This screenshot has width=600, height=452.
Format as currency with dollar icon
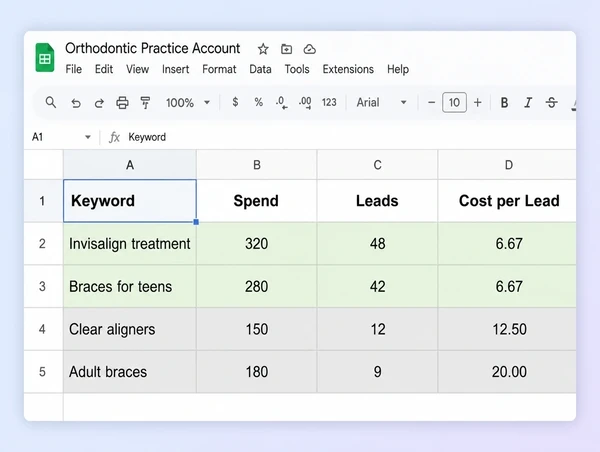235,102
